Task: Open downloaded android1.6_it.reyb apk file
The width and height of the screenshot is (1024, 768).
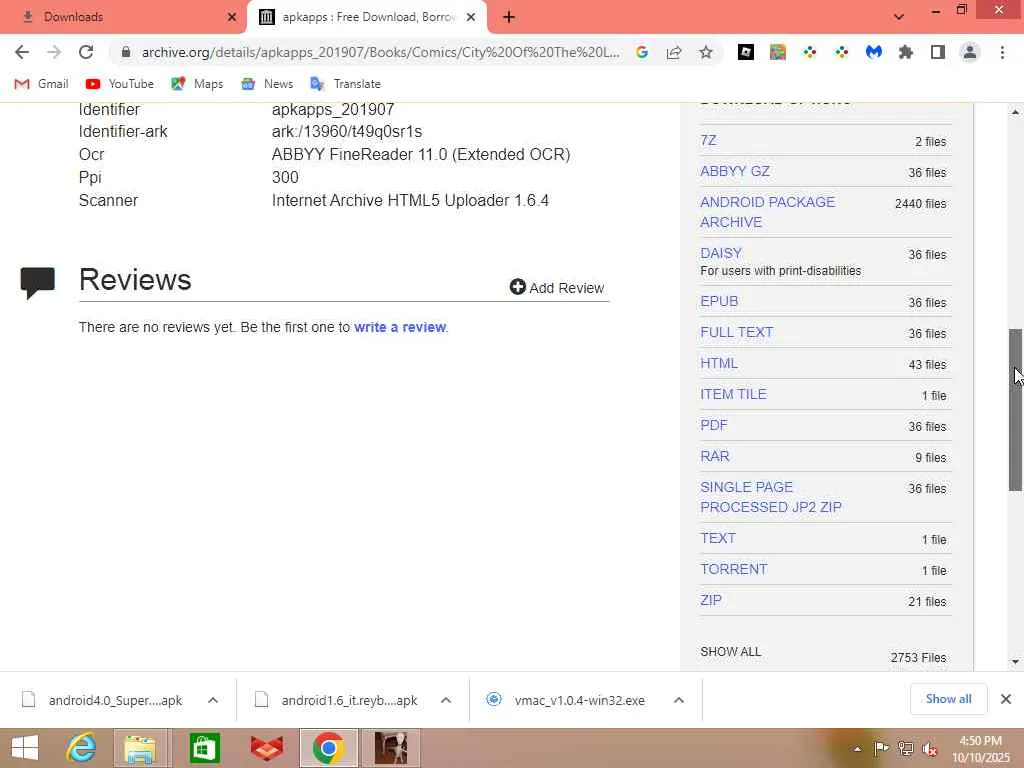Action: click(x=336, y=700)
